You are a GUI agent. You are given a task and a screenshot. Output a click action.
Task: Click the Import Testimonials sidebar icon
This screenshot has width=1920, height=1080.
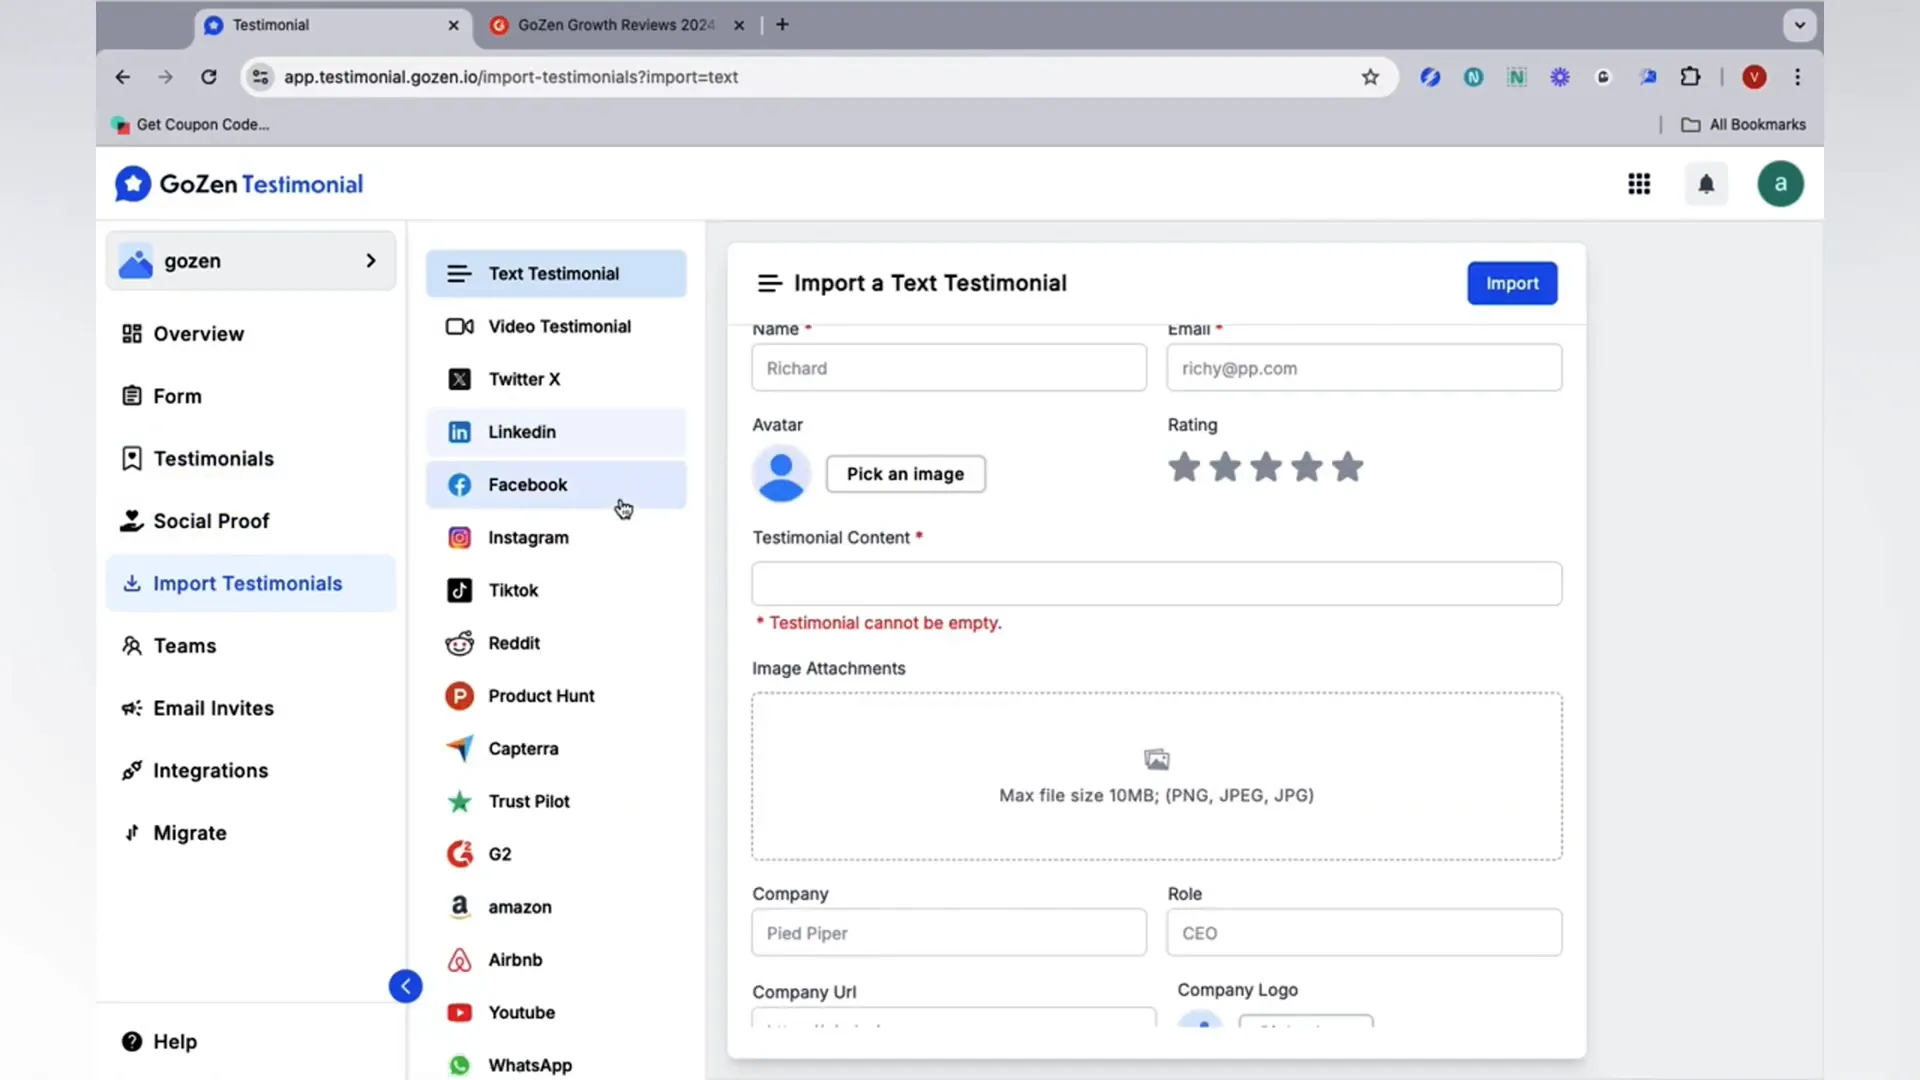click(131, 583)
